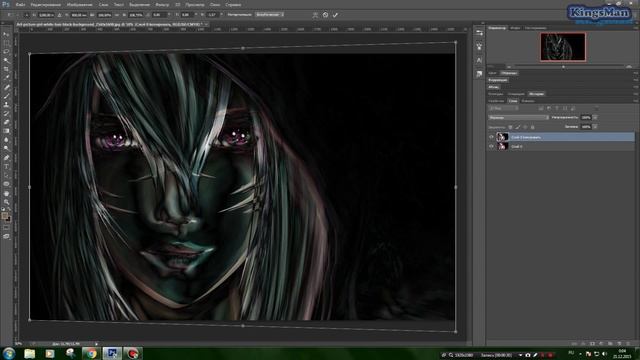Toggle lock all padlock icon
Screen dimensions: 640x360
coord(532,127)
